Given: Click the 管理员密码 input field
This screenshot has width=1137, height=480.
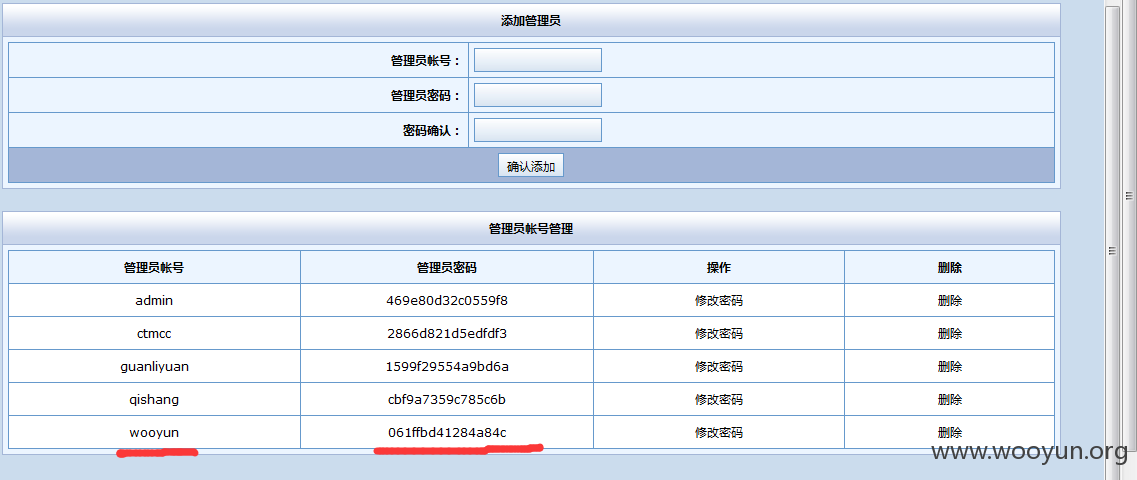Looking at the screenshot, I should 537,95.
